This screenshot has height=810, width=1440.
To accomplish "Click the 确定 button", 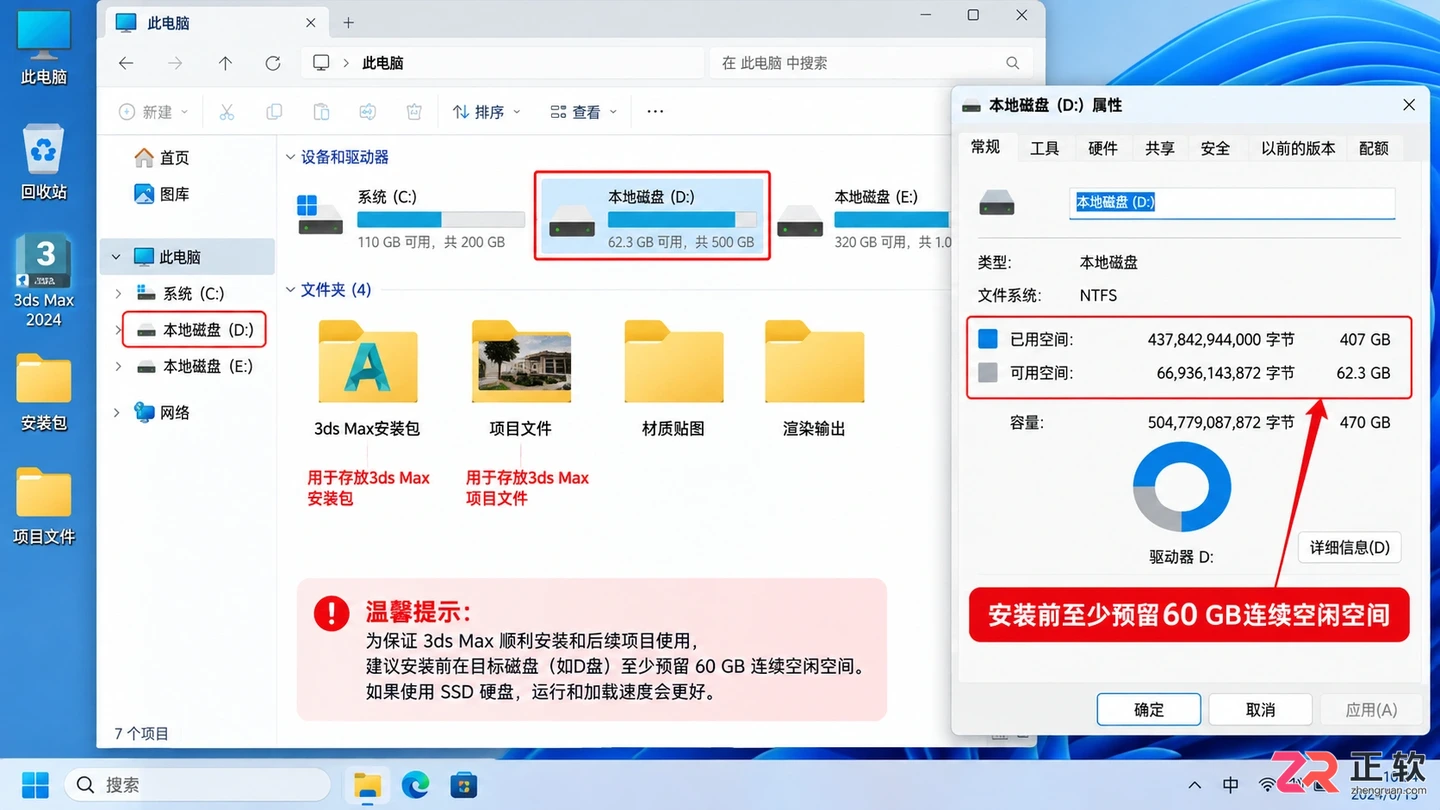I will coord(1149,710).
